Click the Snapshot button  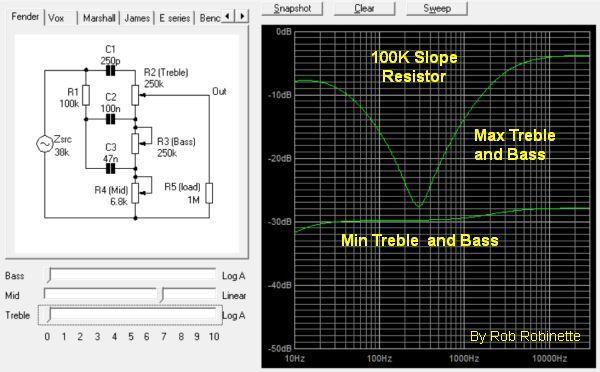tap(292, 8)
